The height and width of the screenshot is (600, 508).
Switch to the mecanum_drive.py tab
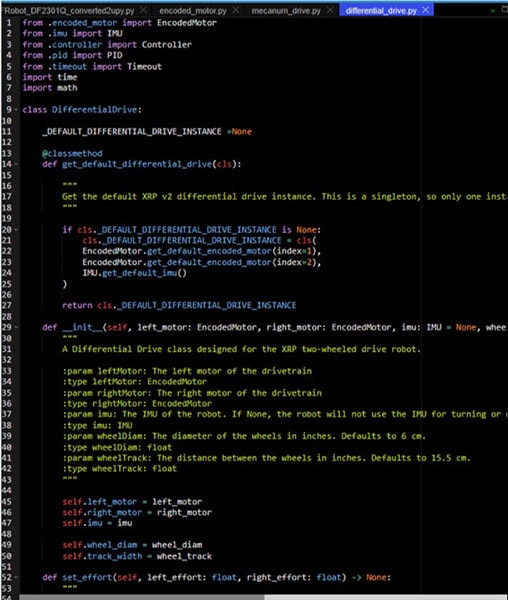point(286,11)
